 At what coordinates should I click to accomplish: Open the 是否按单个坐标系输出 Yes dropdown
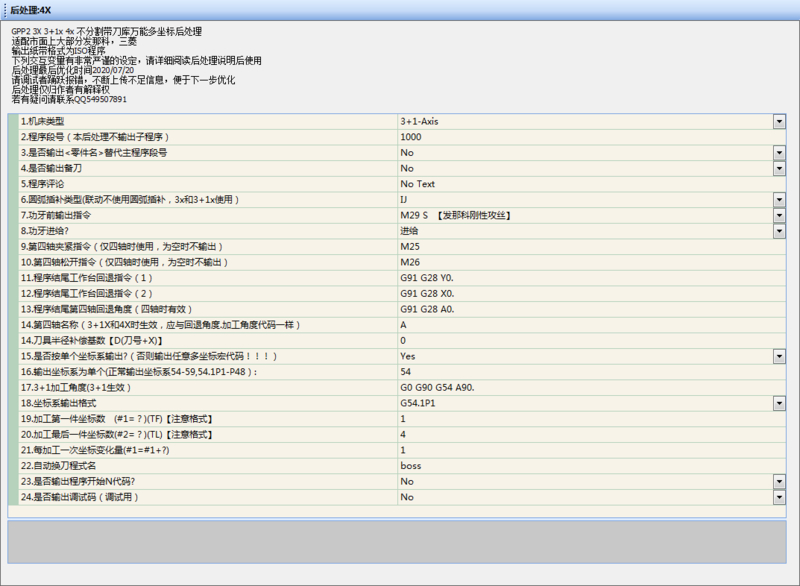[x=779, y=356]
